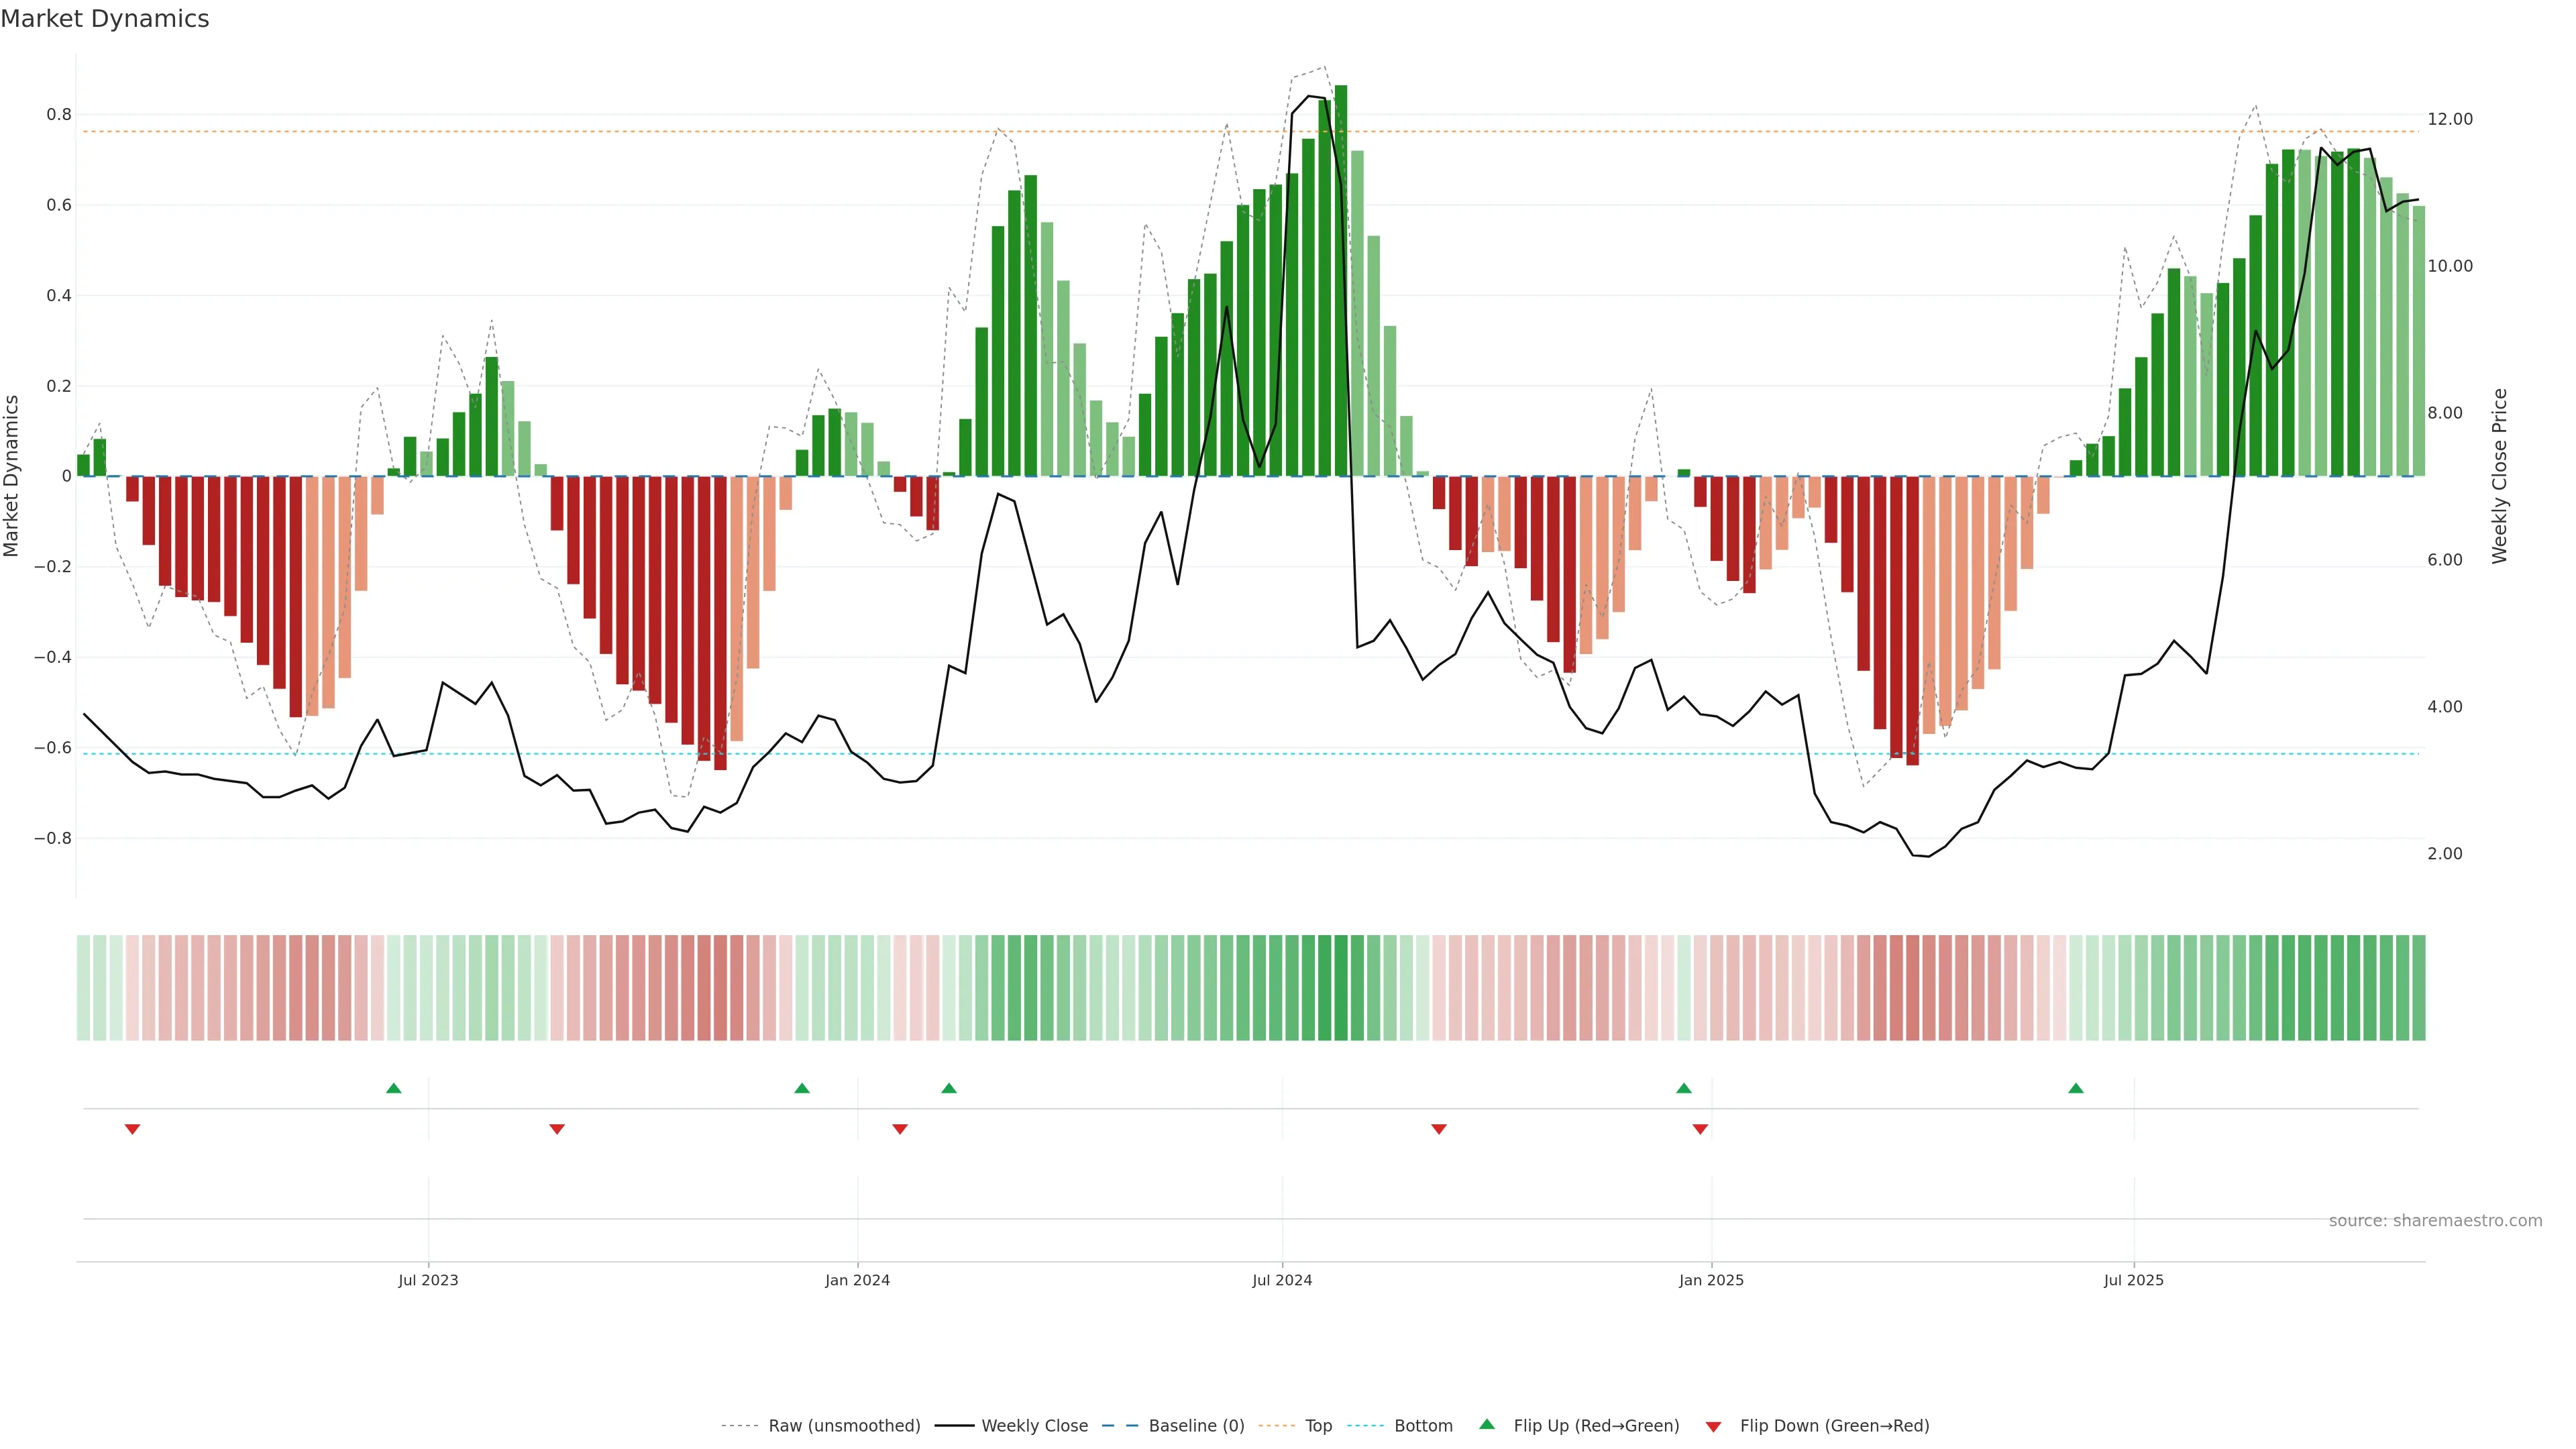Click the Jul 2025 x-axis label
This screenshot has height=1449, width=2576.
pyautogui.click(x=2133, y=1280)
